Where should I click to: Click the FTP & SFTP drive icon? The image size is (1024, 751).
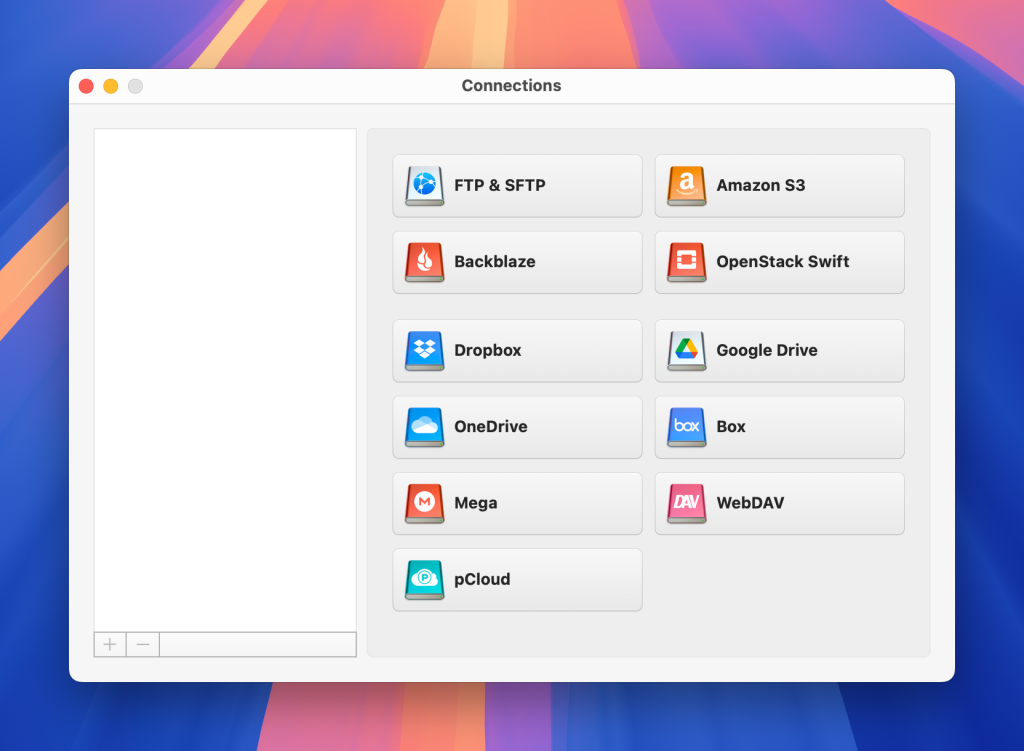point(424,186)
